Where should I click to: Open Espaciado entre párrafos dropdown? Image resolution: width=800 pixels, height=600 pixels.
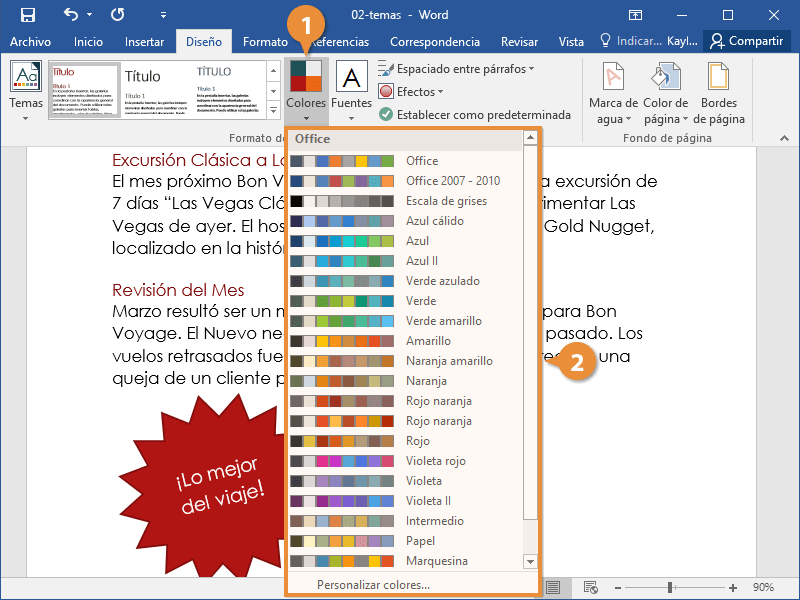click(x=456, y=69)
